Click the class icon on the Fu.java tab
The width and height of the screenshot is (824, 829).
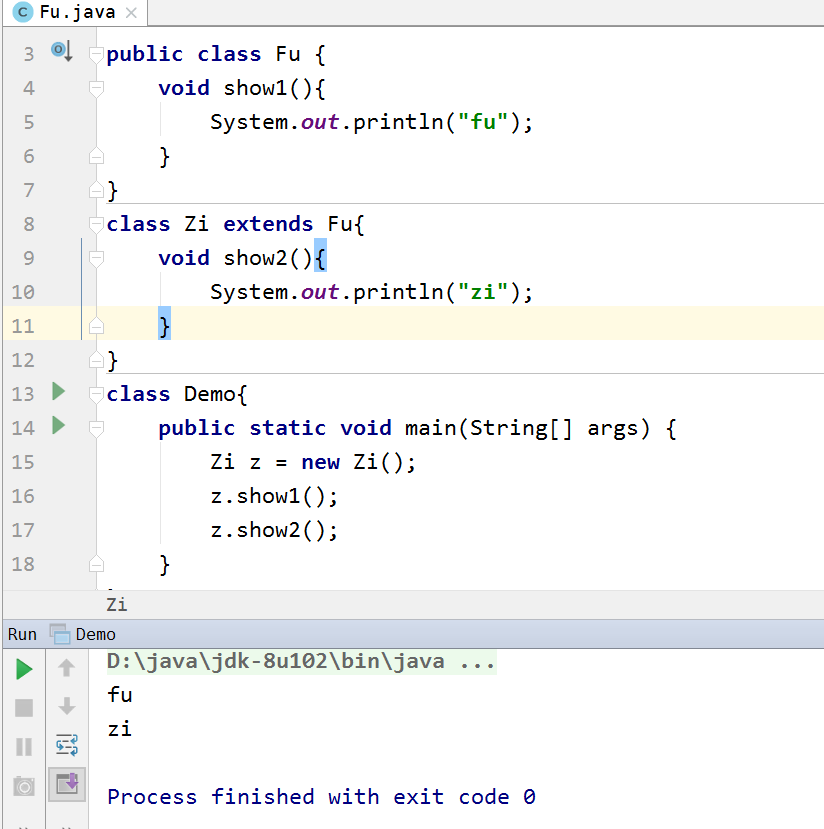22,12
